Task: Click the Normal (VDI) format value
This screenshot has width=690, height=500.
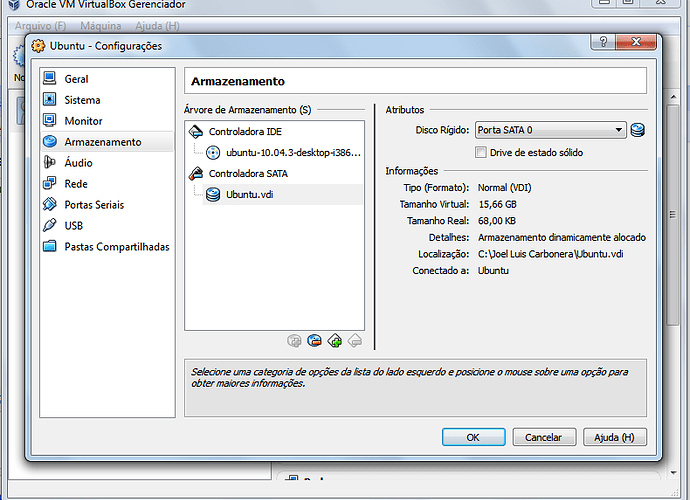Action: 504,188
